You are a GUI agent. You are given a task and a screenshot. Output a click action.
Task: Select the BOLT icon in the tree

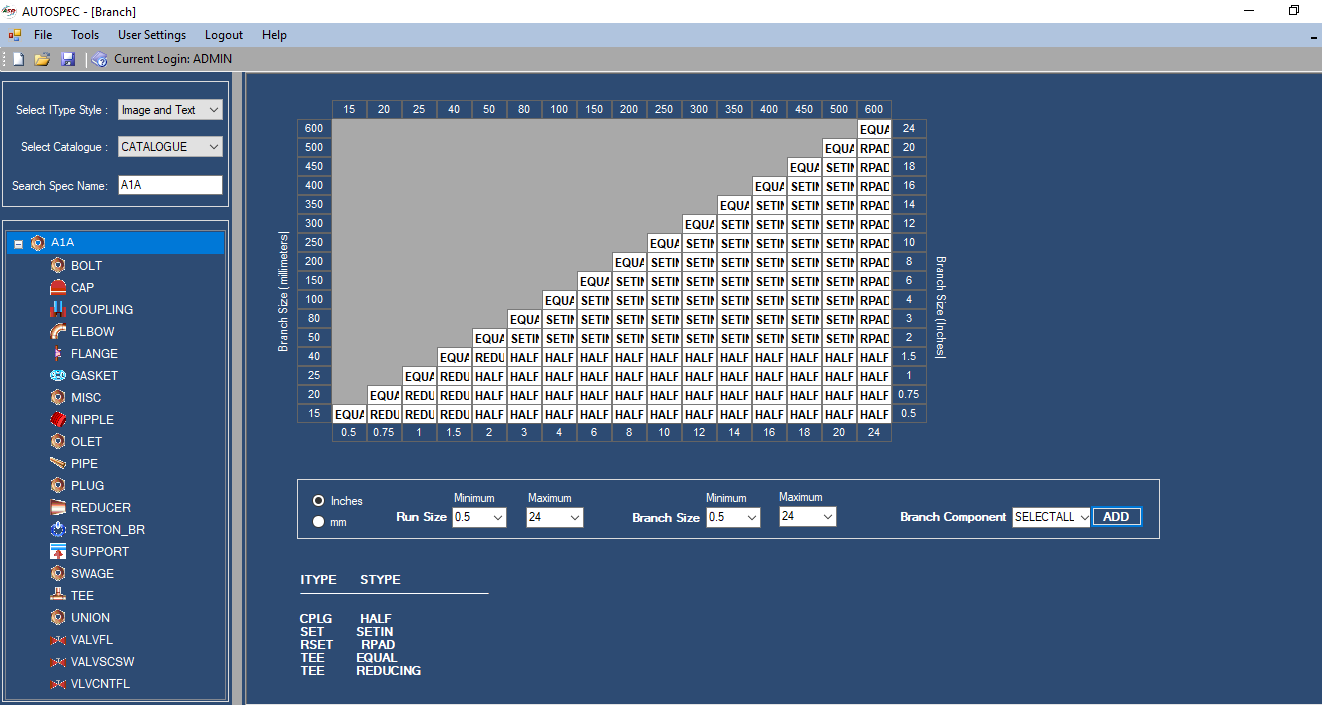[x=58, y=266]
